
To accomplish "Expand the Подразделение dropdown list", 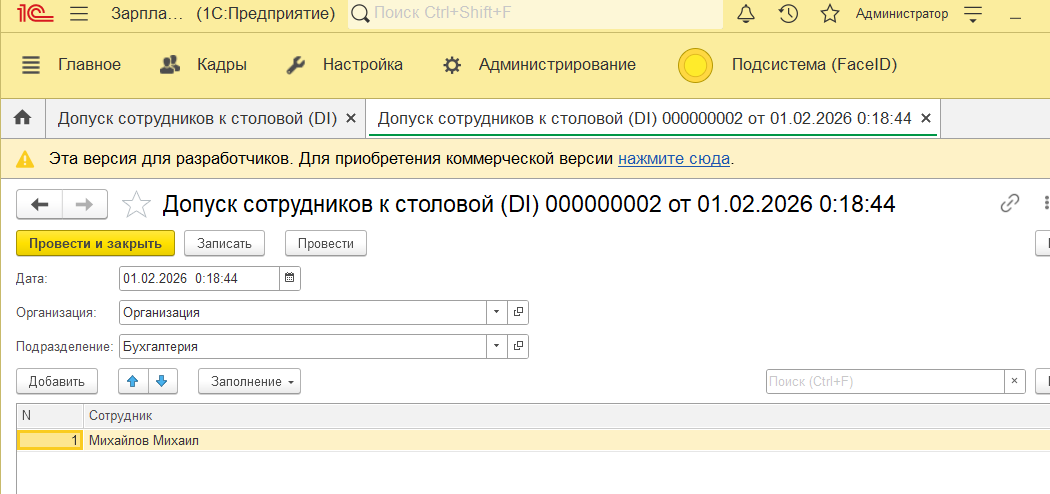I will [497, 346].
